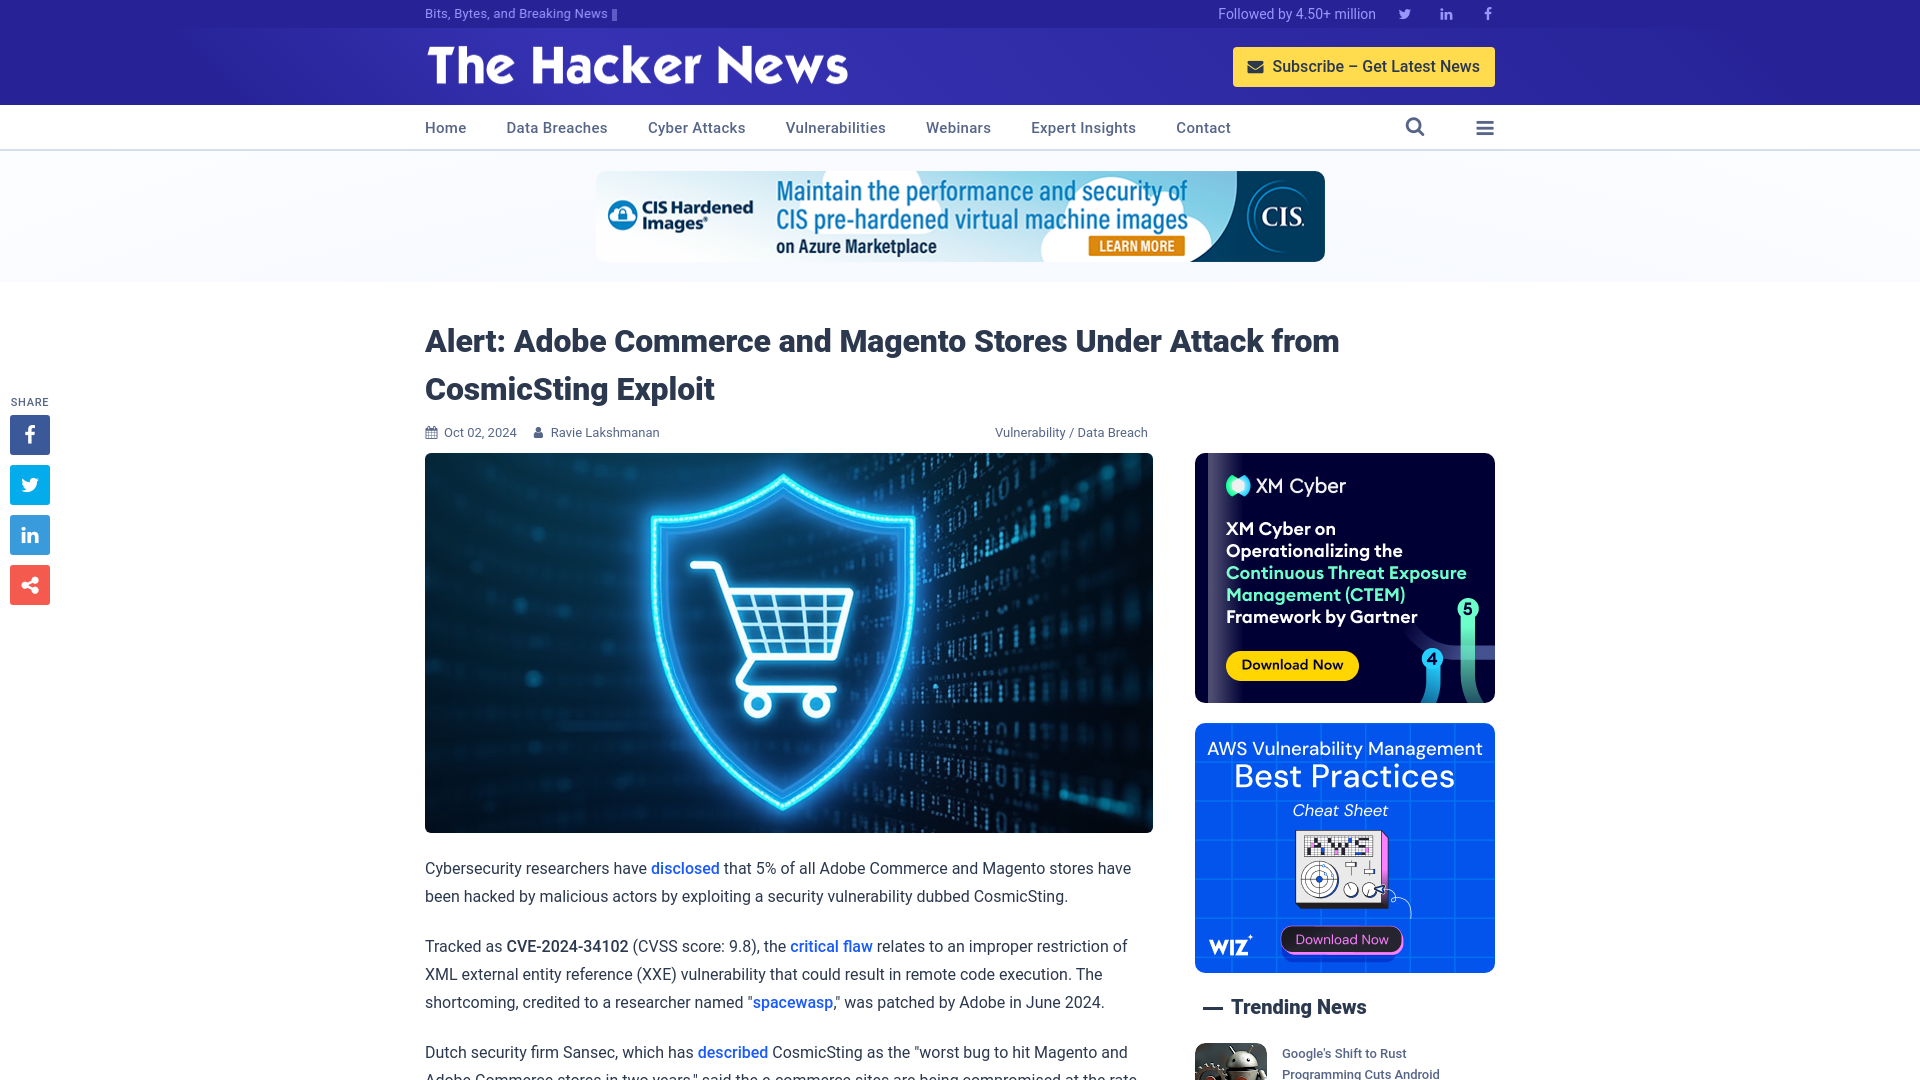Click the hamburger menu icon

[x=1485, y=127]
